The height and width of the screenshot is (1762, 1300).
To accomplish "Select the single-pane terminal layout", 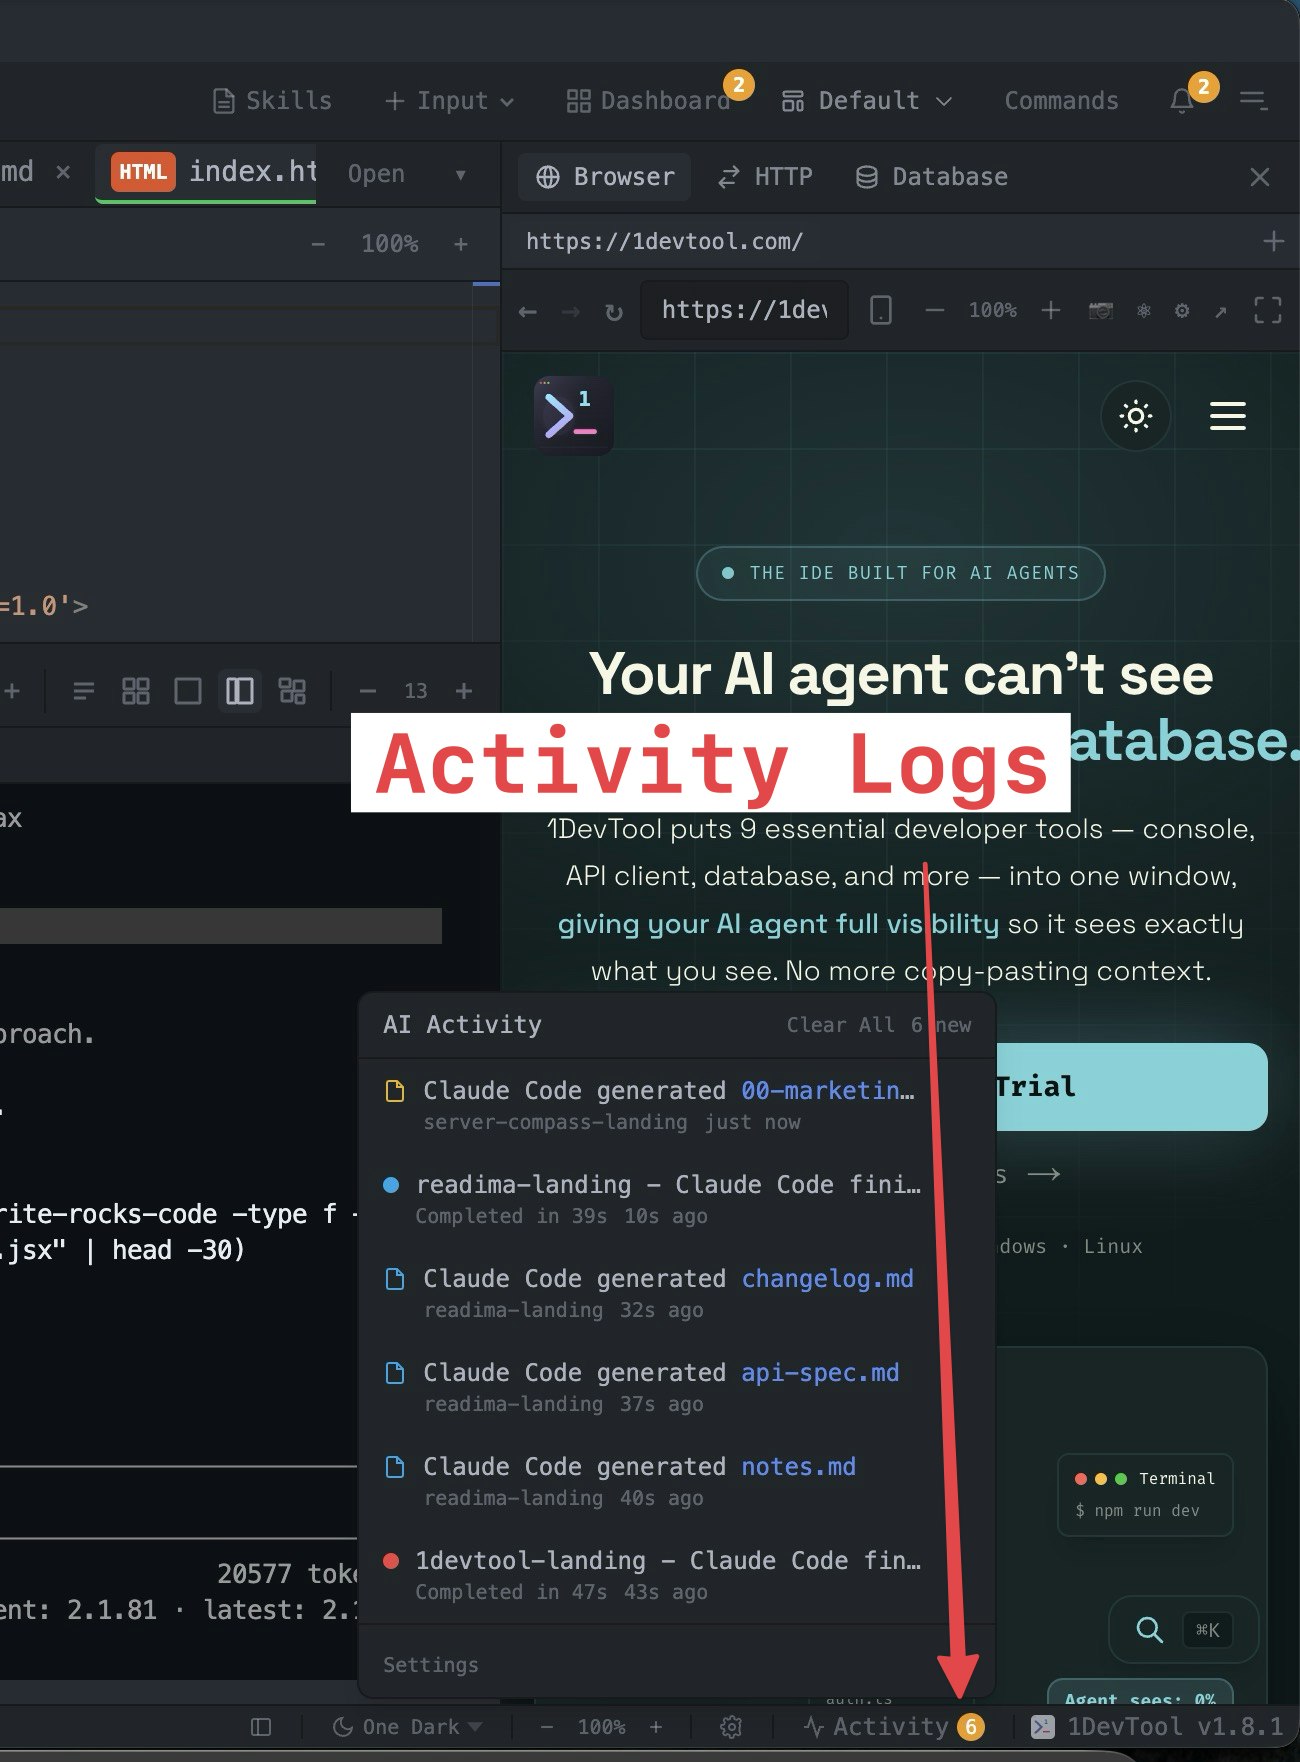I will 188,691.
